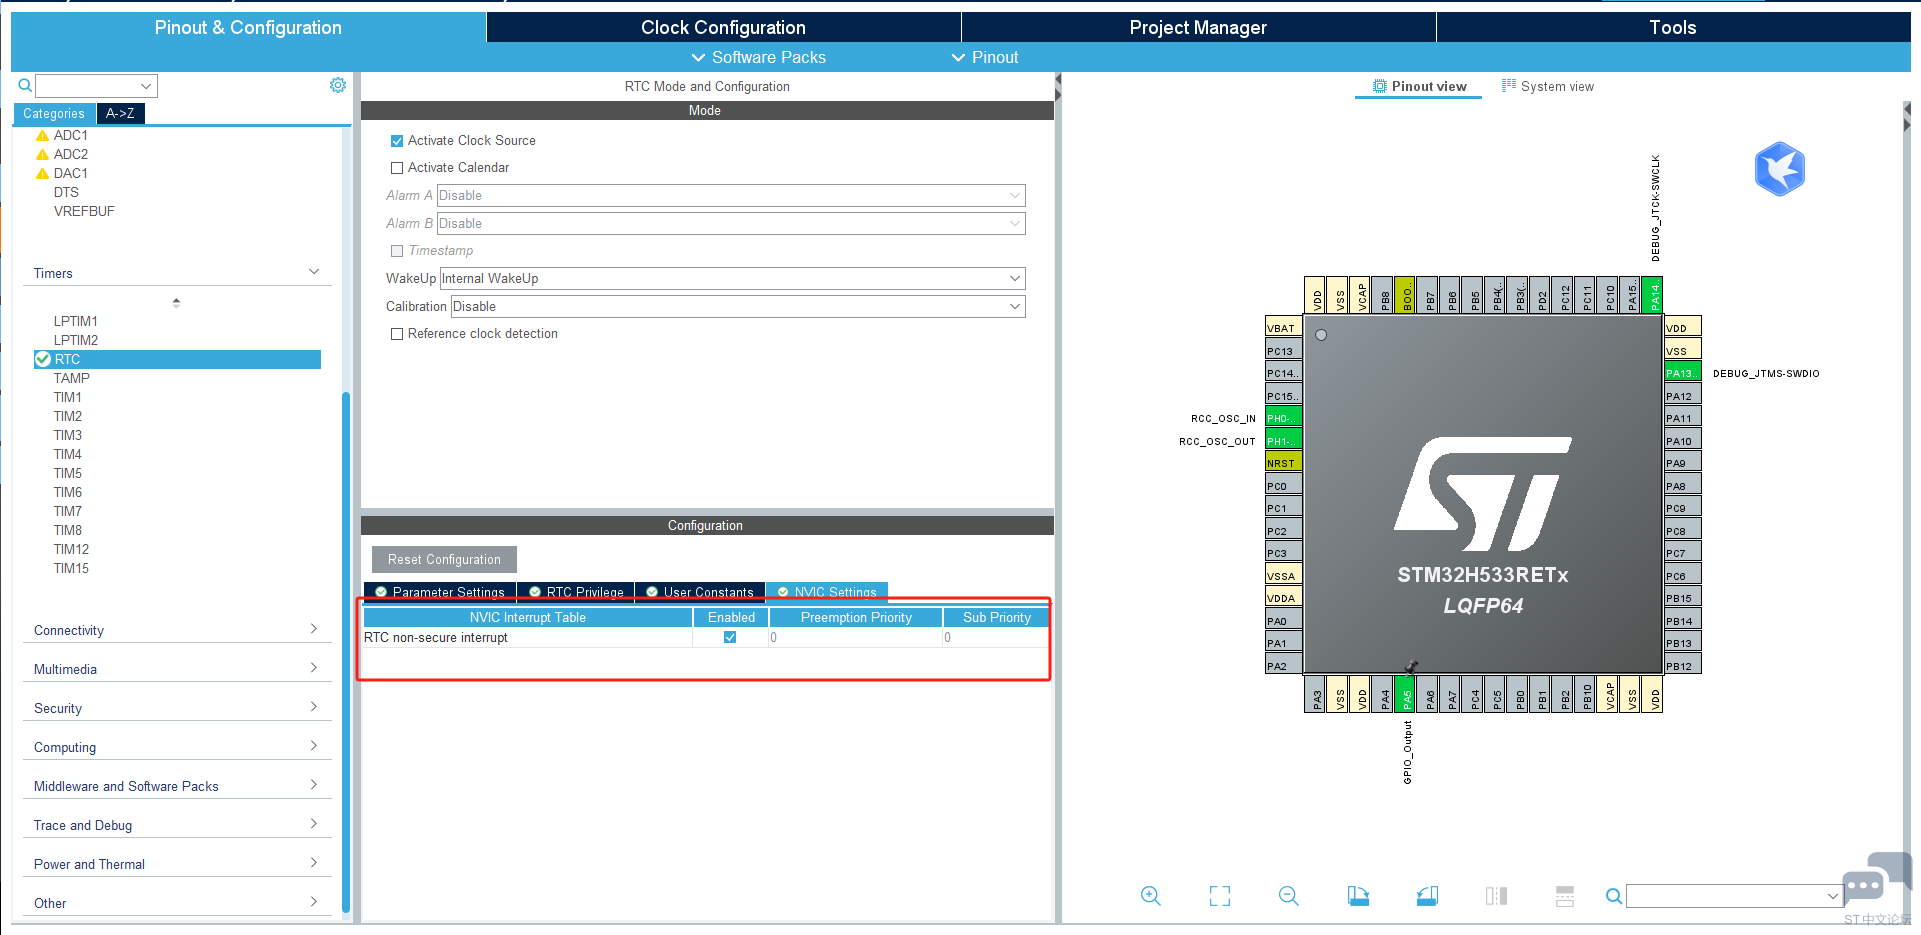
Task: Zoom out of the pinout view
Action: pyautogui.click(x=1288, y=896)
